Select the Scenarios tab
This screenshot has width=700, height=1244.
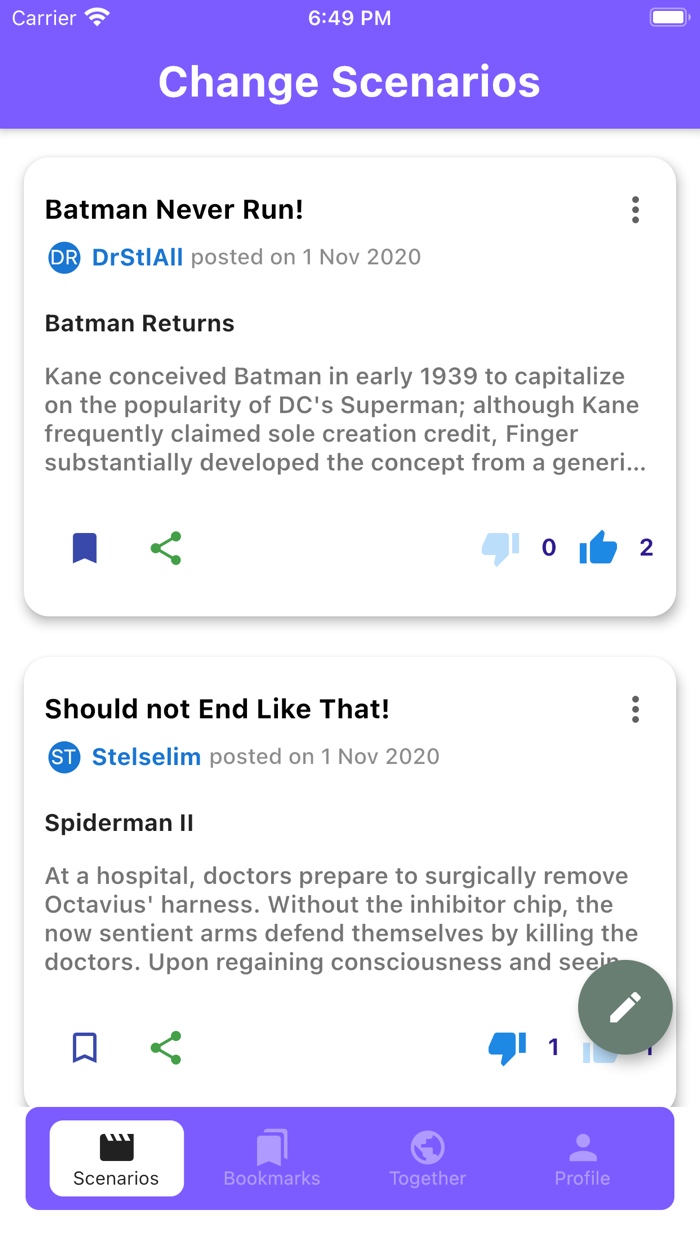[x=116, y=1158]
